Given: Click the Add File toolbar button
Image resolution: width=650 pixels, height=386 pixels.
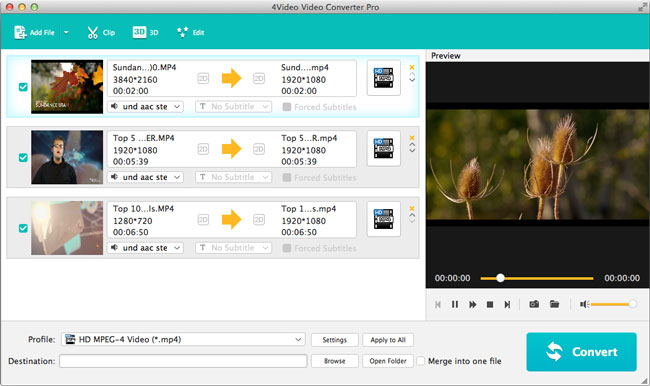Looking at the screenshot, I should click(34, 32).
